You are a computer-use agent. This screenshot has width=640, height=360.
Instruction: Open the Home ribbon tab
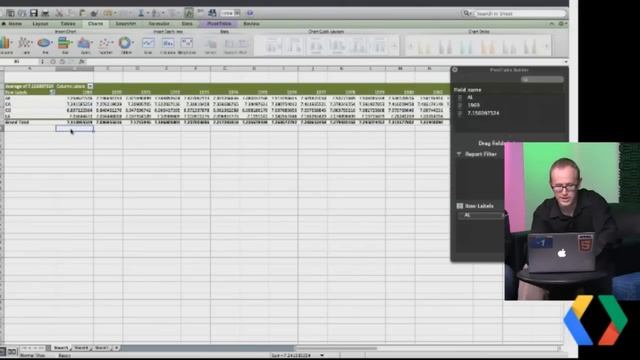15,24
